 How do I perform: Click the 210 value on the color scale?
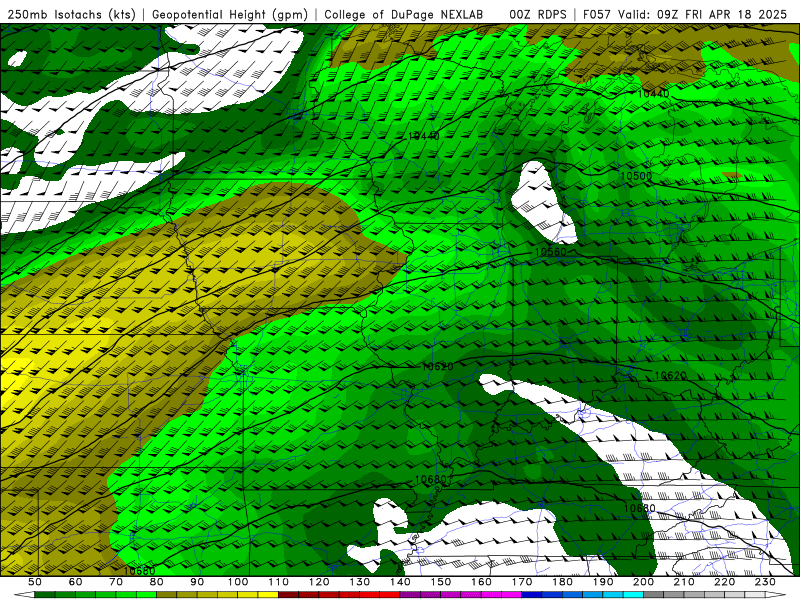click(x=684, y=582)
